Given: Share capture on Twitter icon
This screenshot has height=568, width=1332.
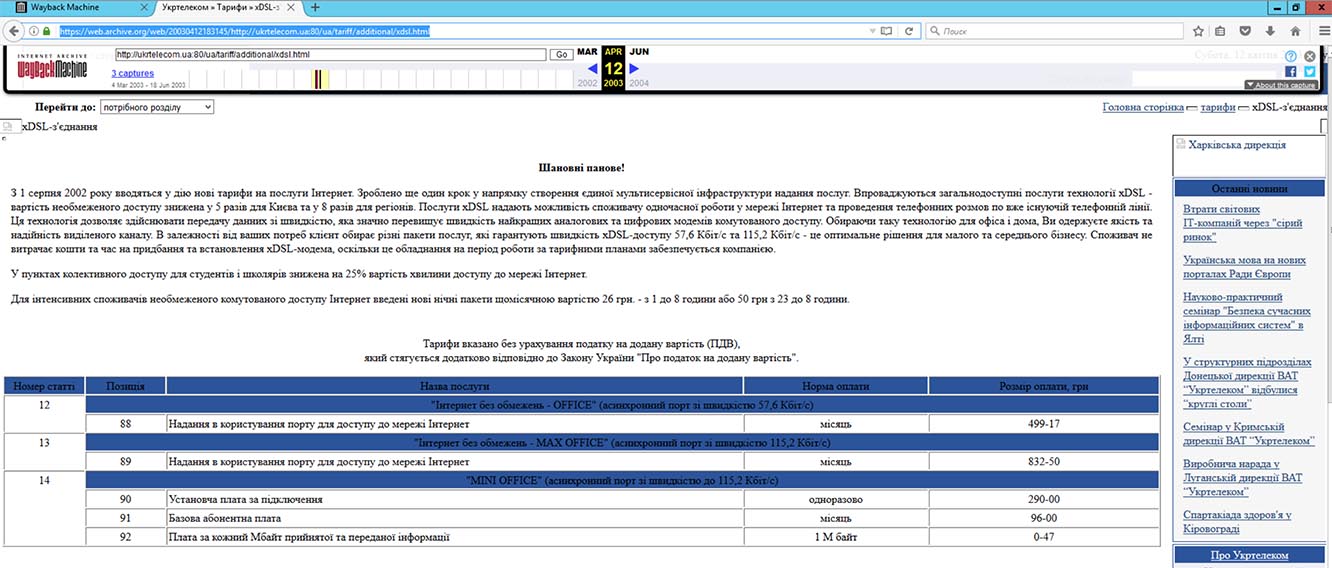Looking at the screenshot, I should (1310, 72).
